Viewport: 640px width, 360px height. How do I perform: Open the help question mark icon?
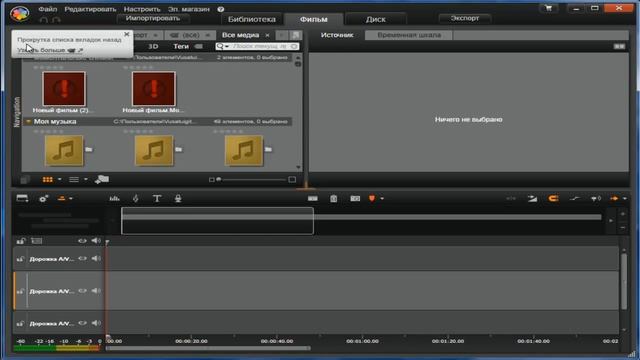click(221, 9)
